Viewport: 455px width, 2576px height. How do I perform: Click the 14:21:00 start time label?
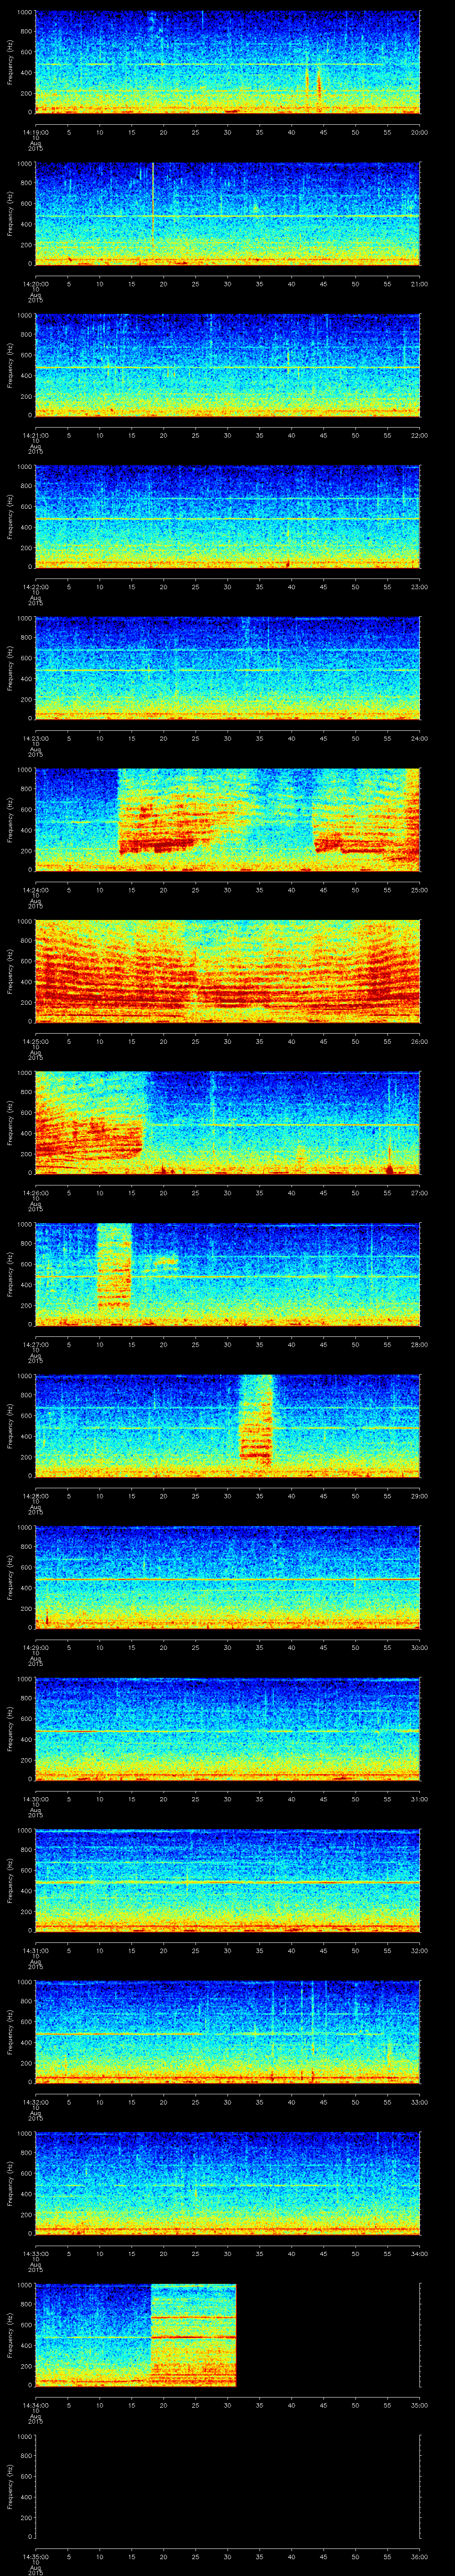(35, 435)
